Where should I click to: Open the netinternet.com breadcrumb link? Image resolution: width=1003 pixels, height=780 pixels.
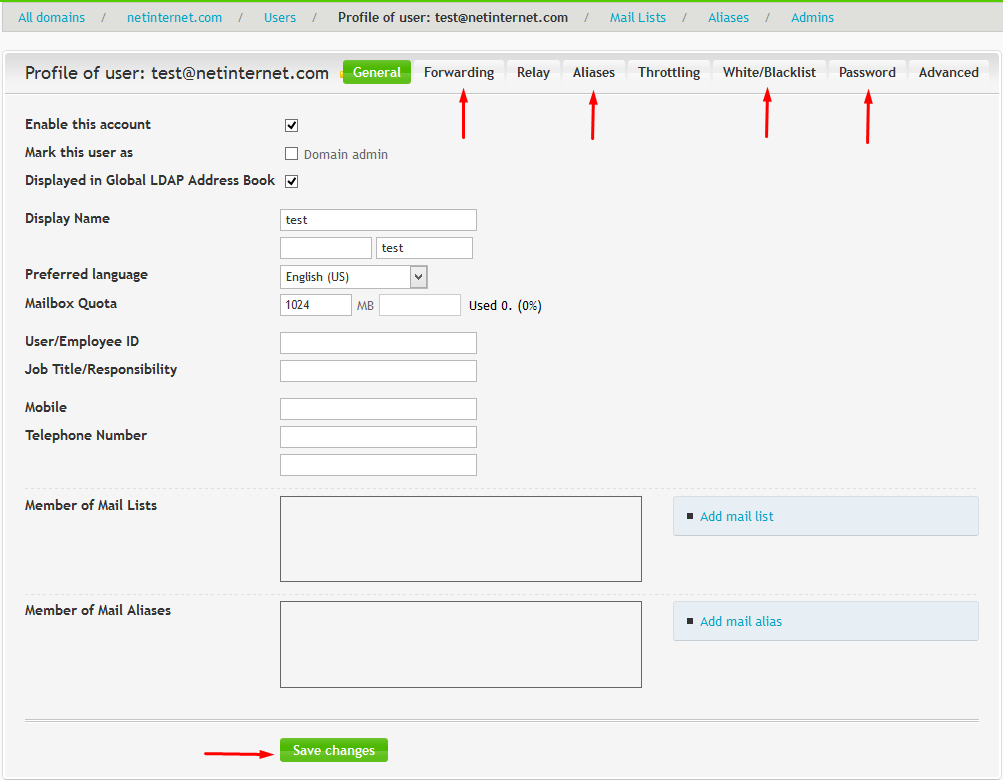click(174, 18)
